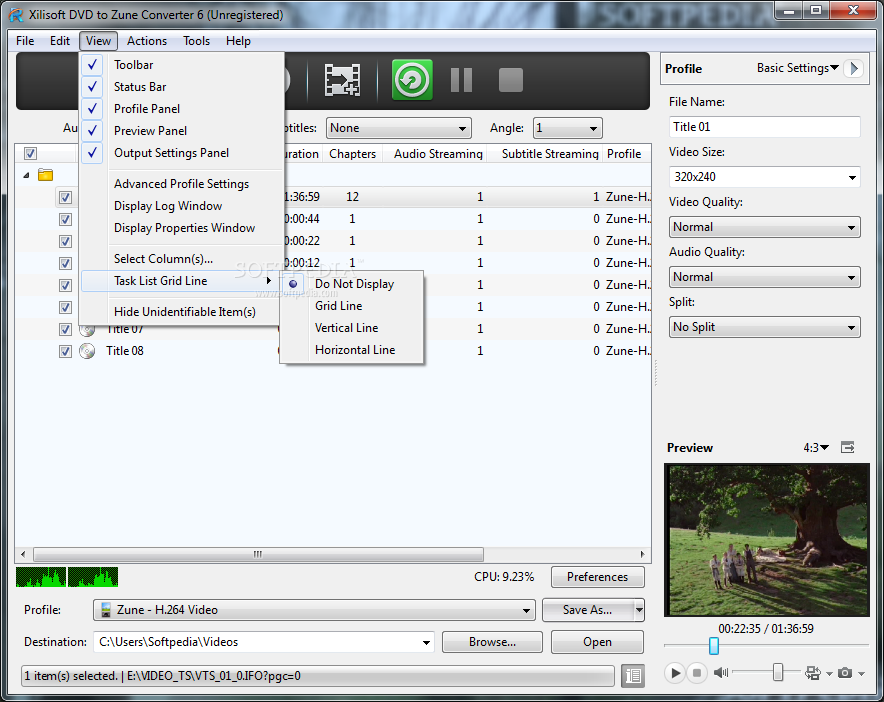Toggle Status Bar in View menu
884x702 pixels.
[140, 87]
